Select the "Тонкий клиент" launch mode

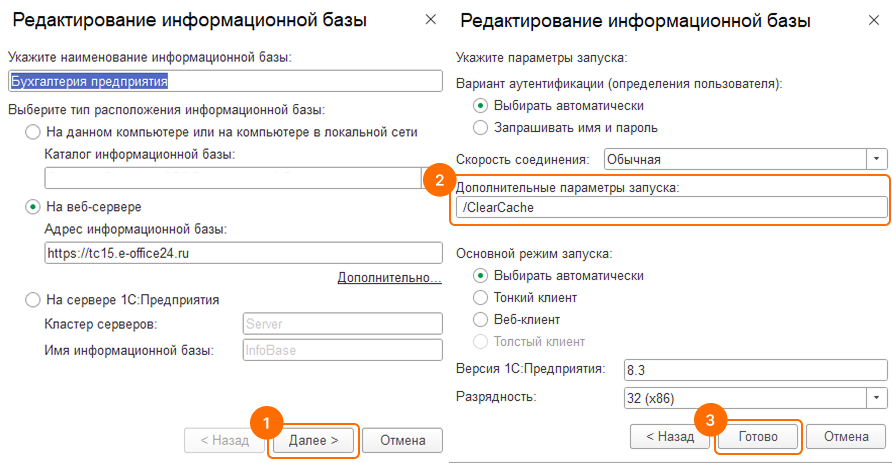tap(481, 298)
